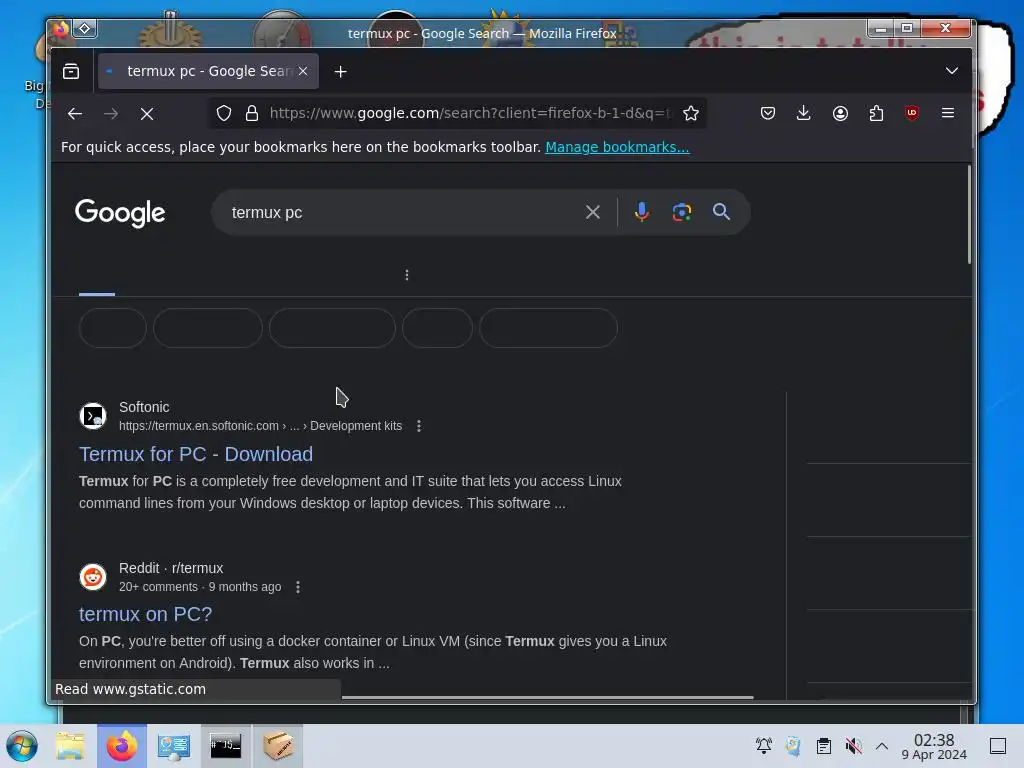Open clock showing 02:38
The height and width of the screenshot is (768, 1024).
[934, 746]
